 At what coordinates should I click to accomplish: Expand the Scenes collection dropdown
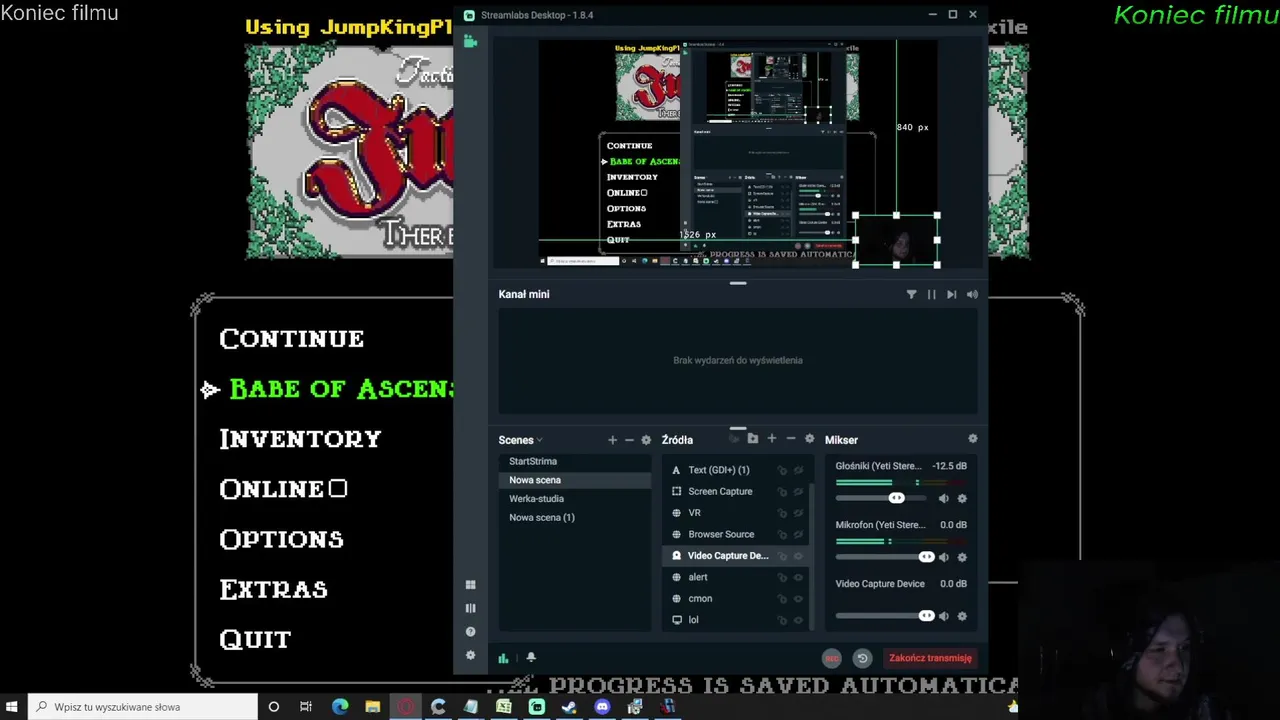(521, 440)
